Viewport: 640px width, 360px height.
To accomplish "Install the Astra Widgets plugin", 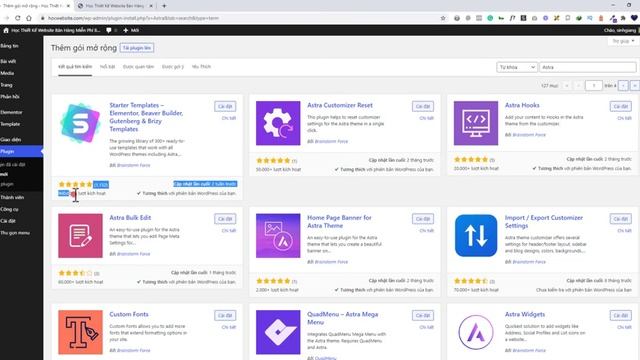I will click(x=620, y=316).
